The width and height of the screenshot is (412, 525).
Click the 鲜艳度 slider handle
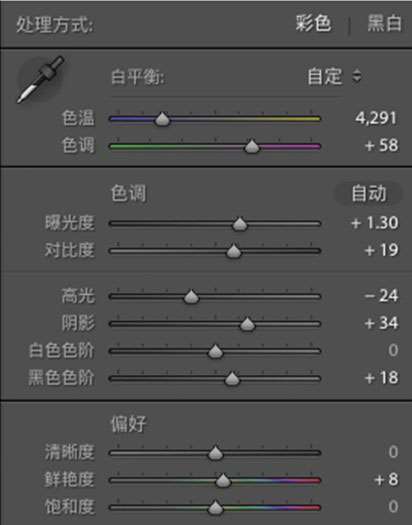pos(223,480)
